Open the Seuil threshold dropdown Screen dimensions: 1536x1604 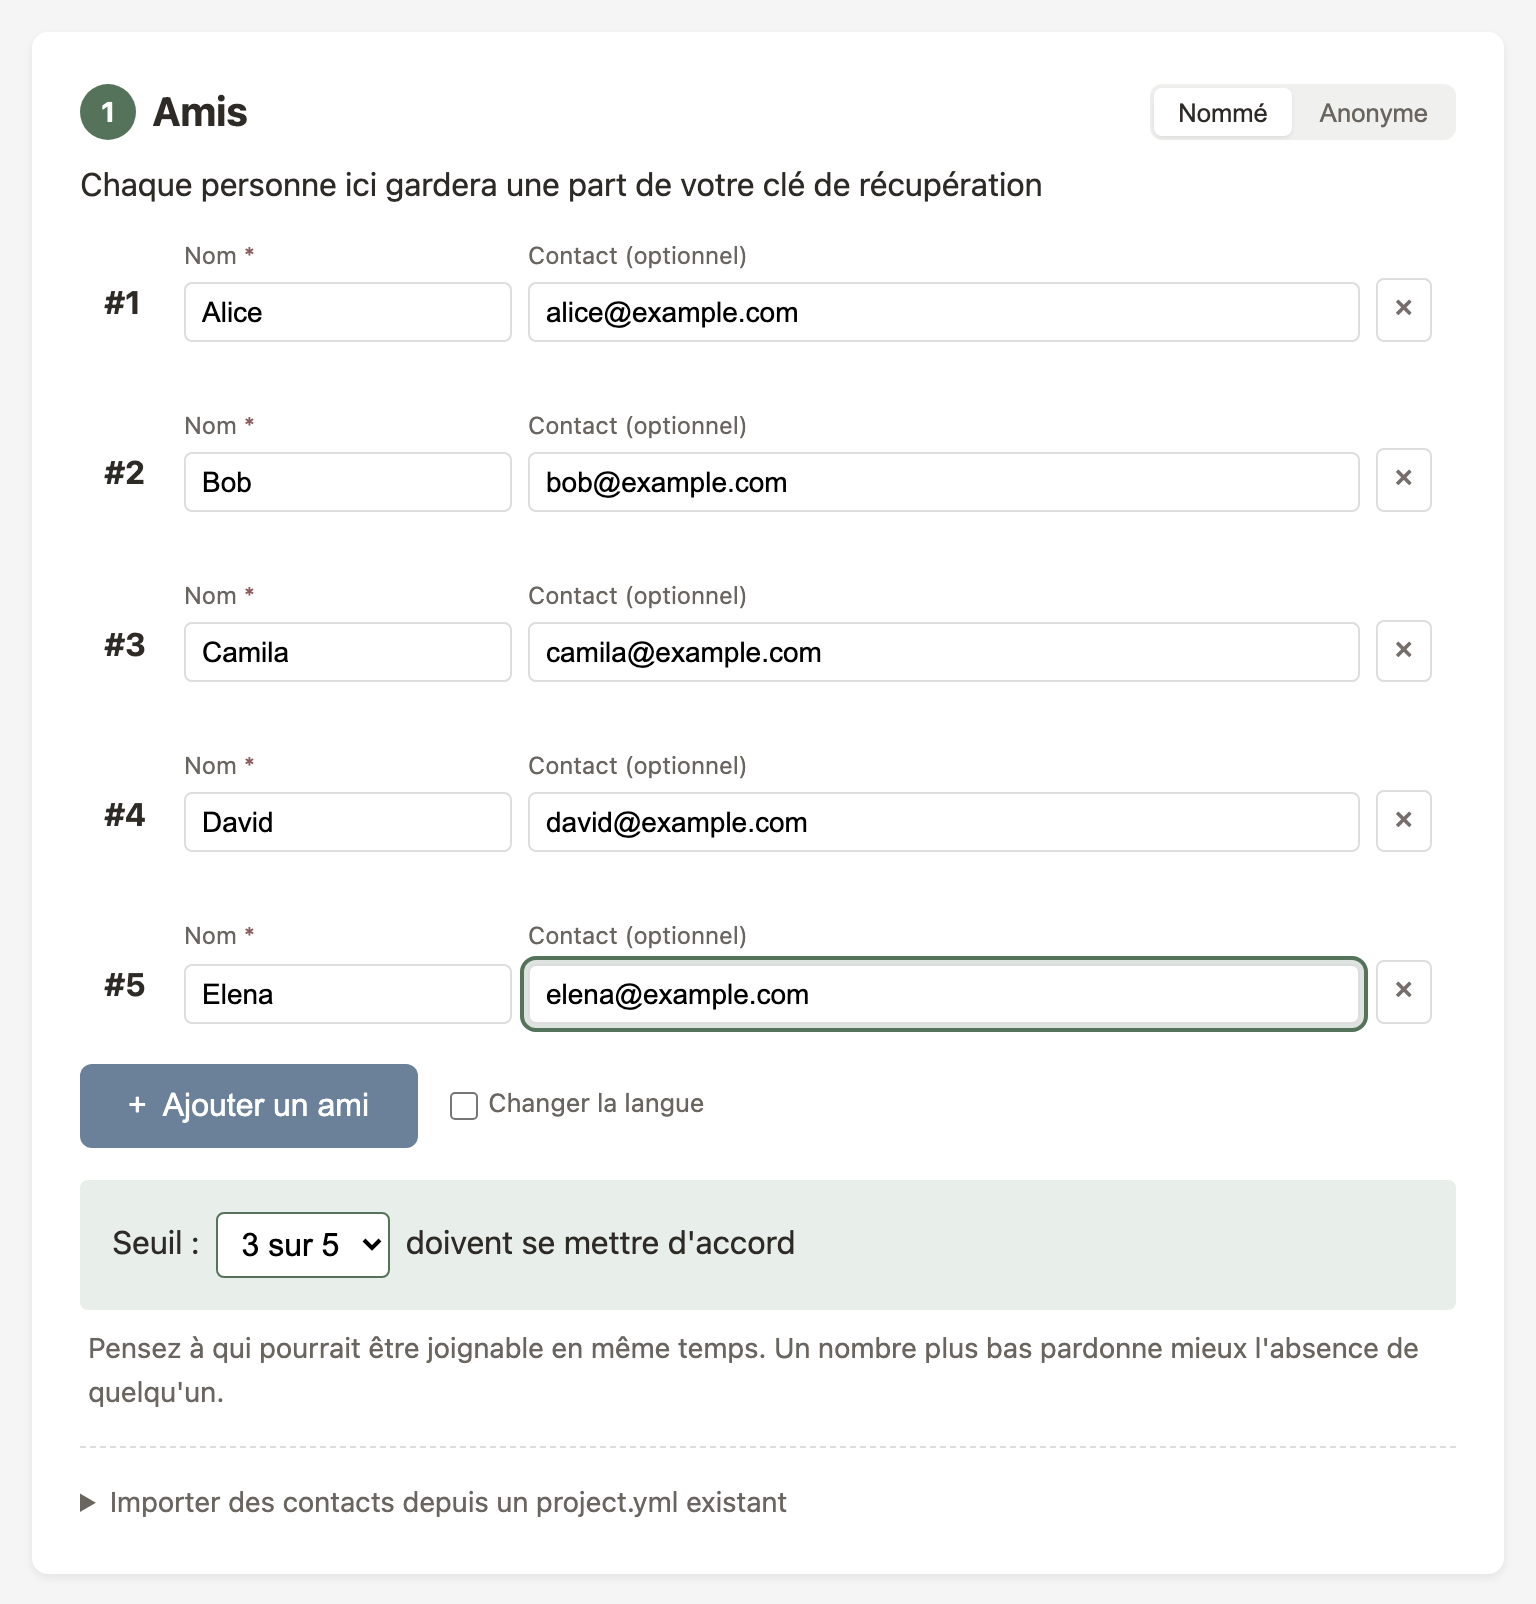(302, 1244)
